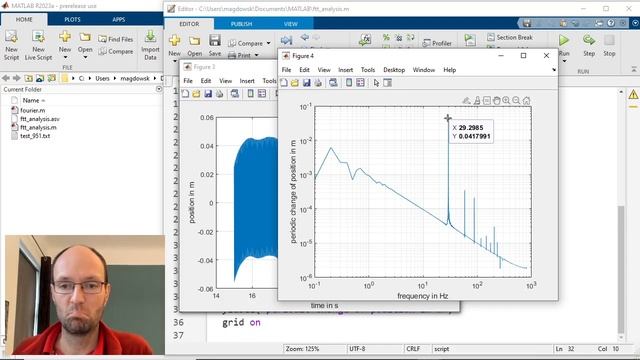
Task: Click the Print Figure icon in Figure 4 toolbar
Action: 318,83
